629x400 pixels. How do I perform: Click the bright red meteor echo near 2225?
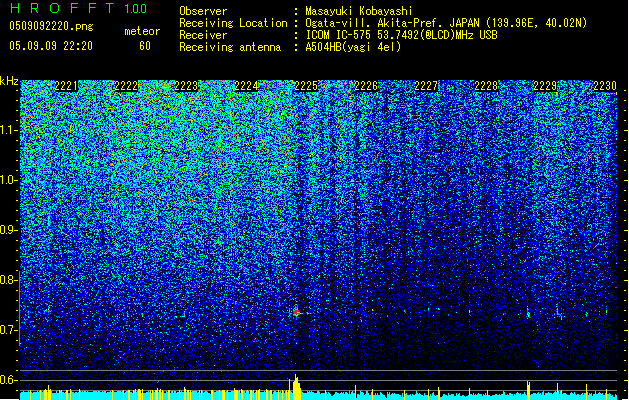[x=296, y=312]
